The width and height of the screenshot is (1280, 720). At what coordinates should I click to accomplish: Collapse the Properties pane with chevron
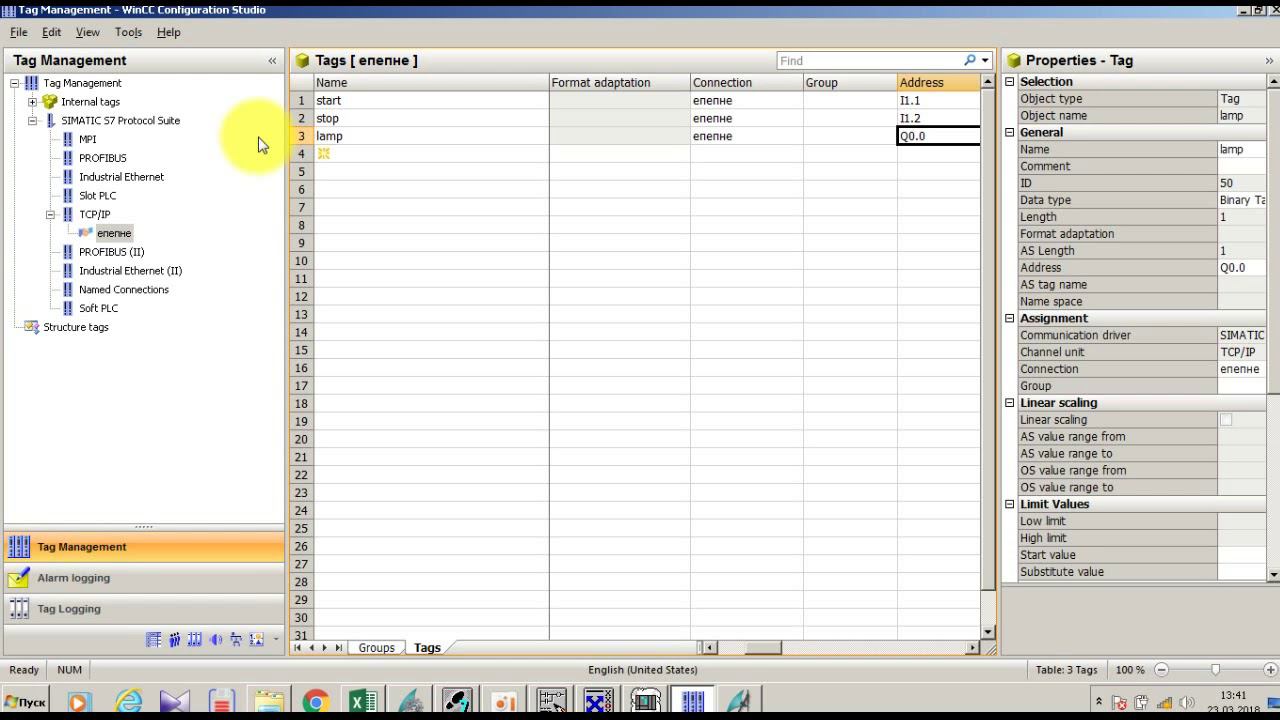[1269, 61]
